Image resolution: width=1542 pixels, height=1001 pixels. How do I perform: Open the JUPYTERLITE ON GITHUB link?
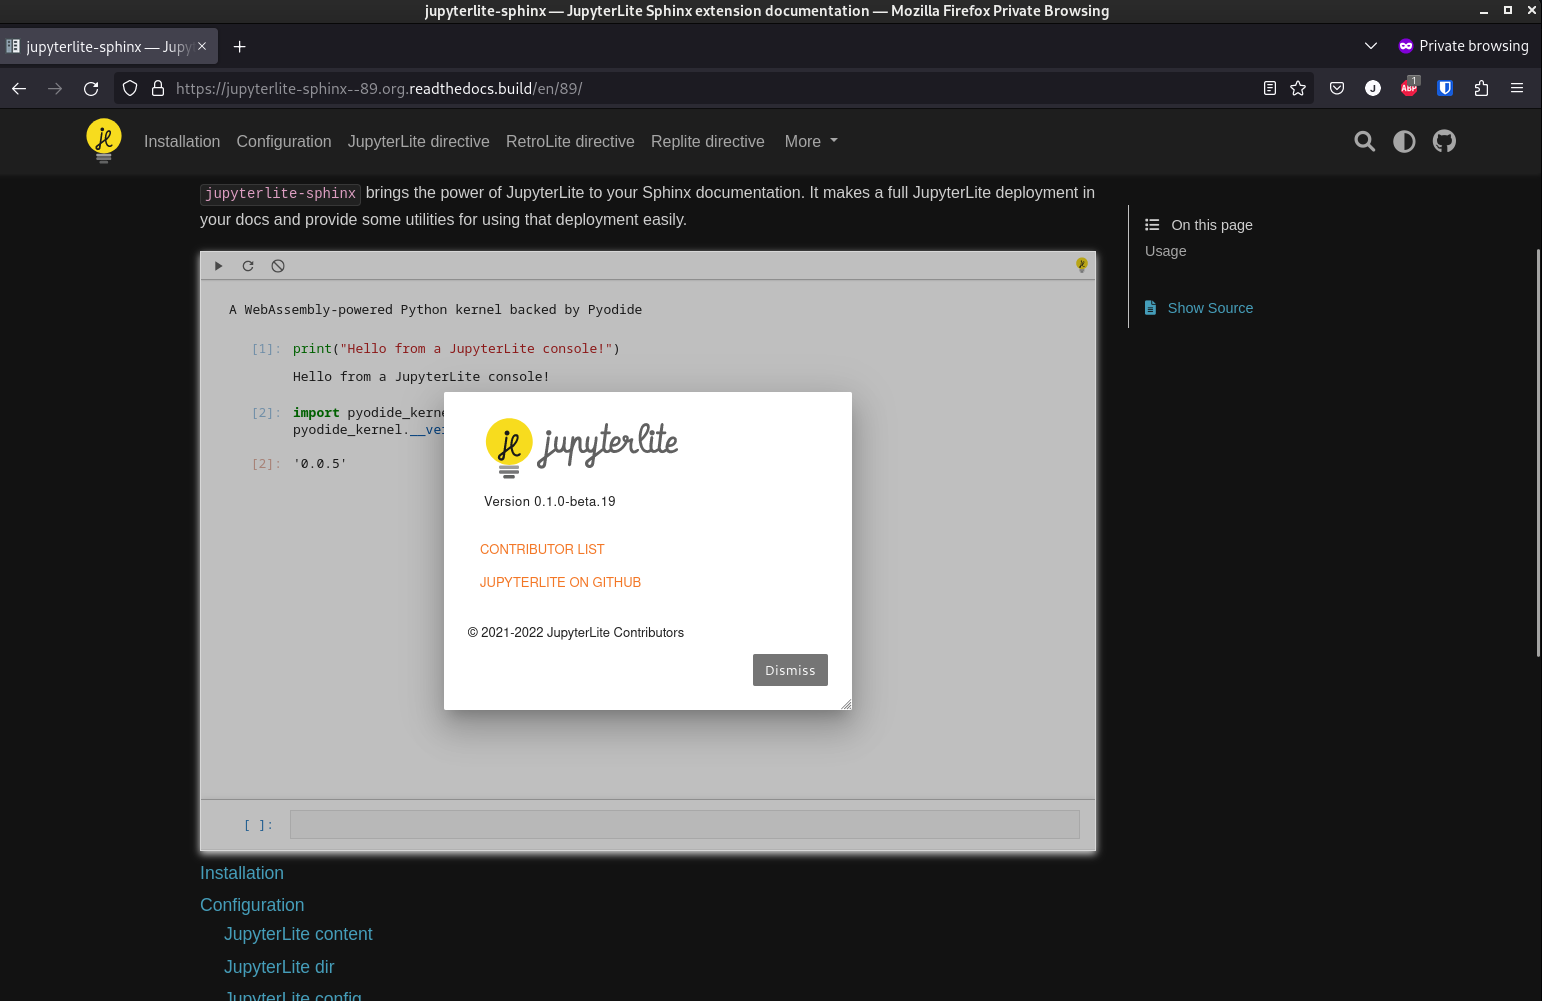coord(560,582)
